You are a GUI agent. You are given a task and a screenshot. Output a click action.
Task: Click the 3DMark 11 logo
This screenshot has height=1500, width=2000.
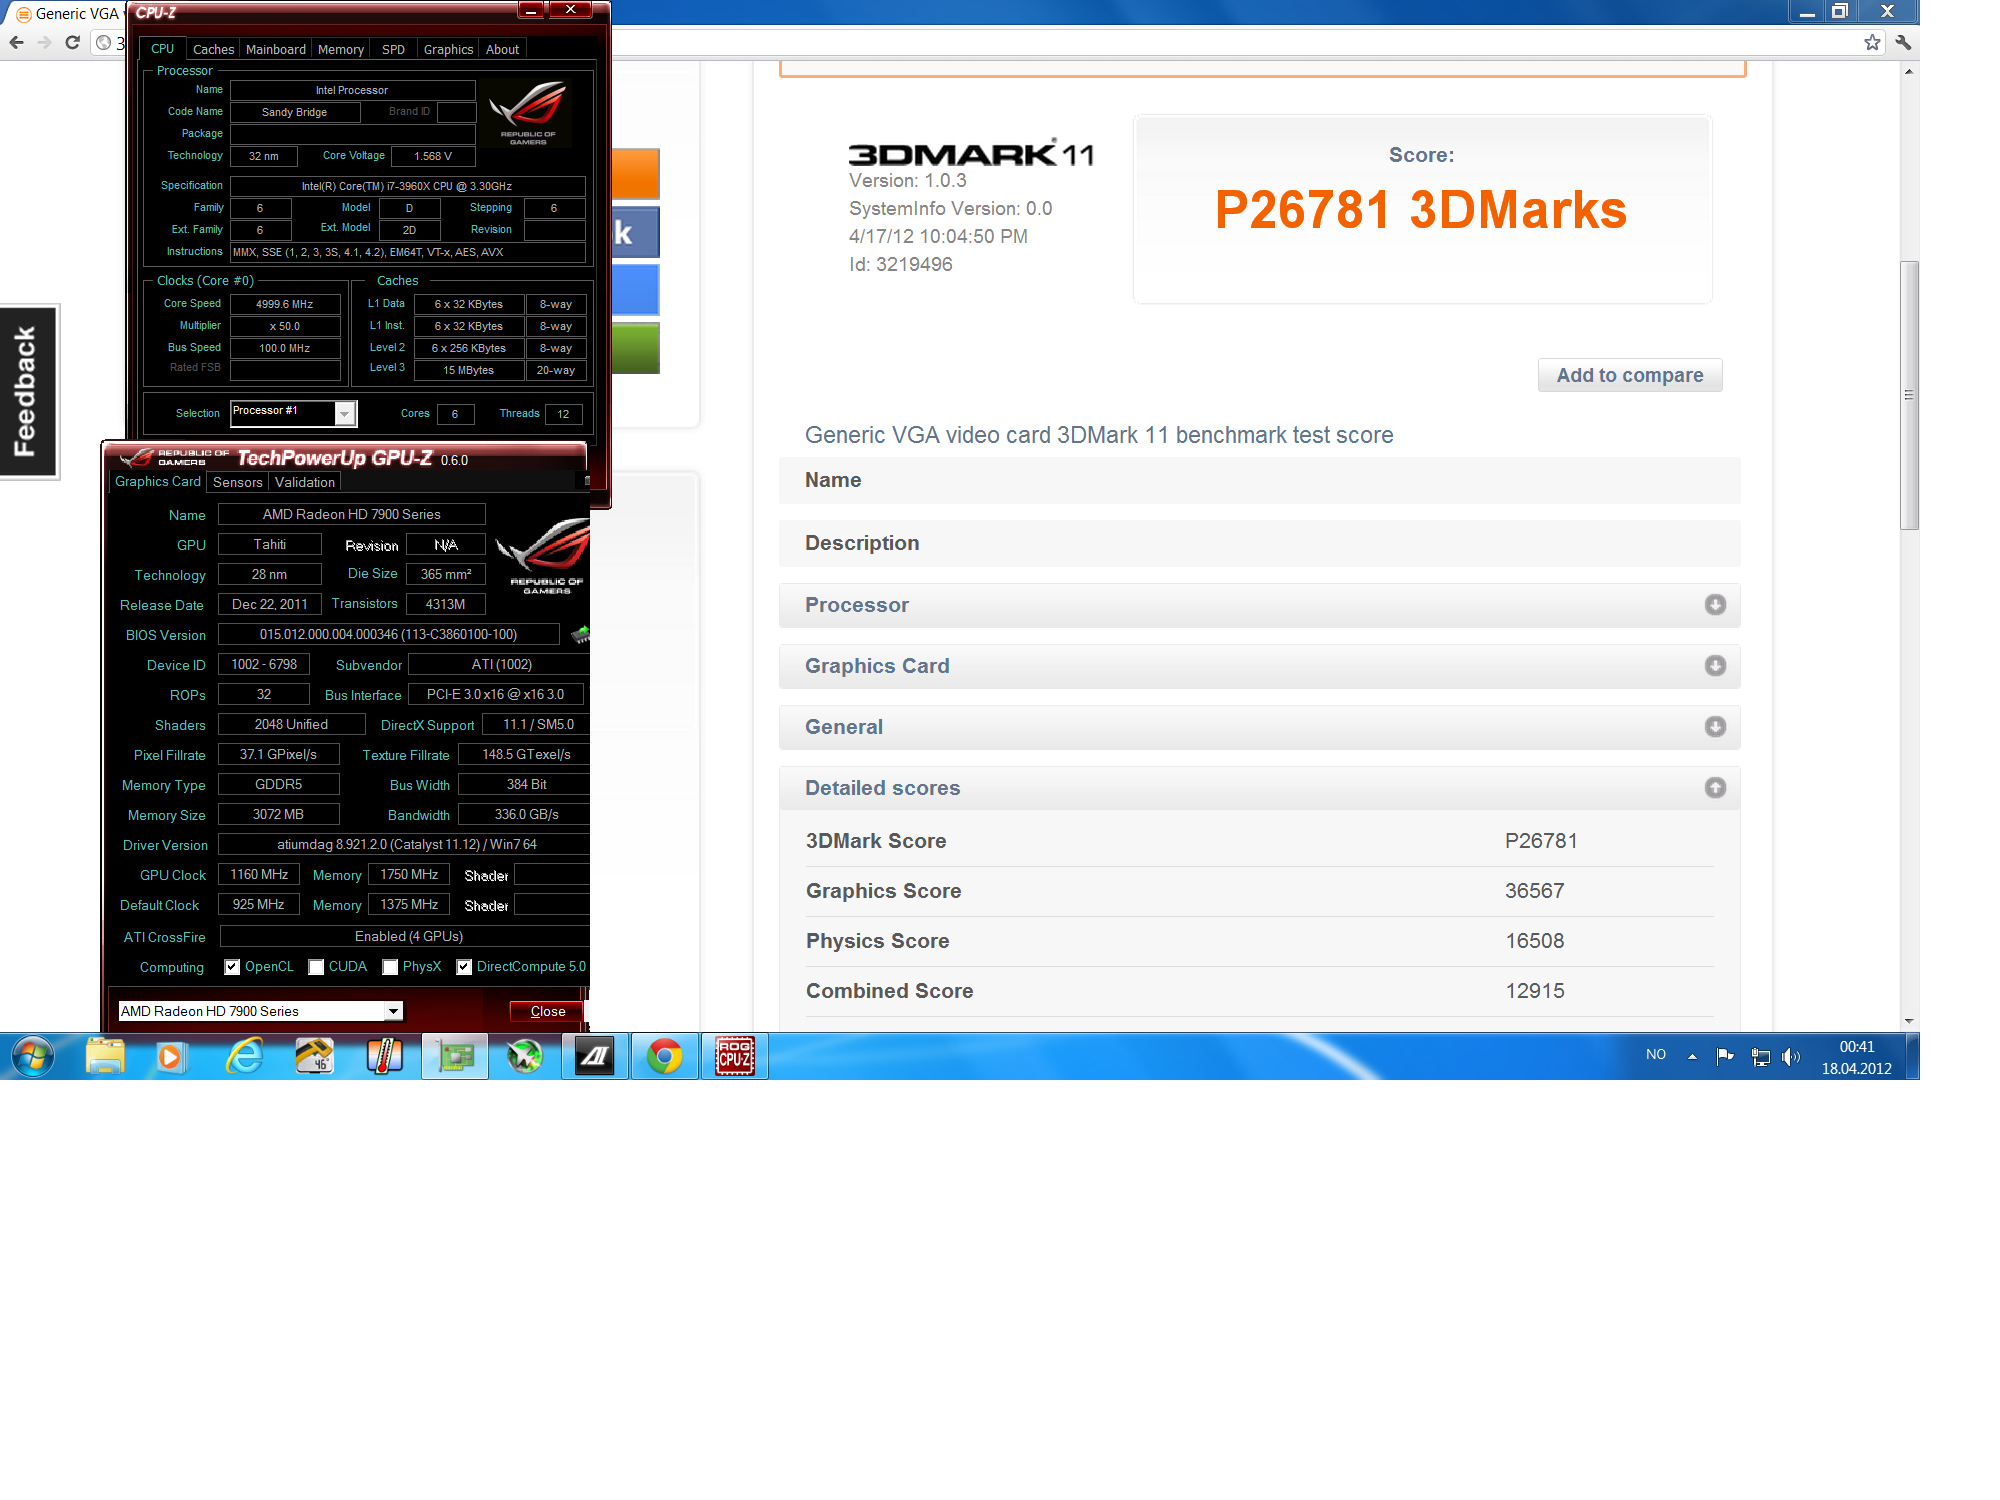971,153
